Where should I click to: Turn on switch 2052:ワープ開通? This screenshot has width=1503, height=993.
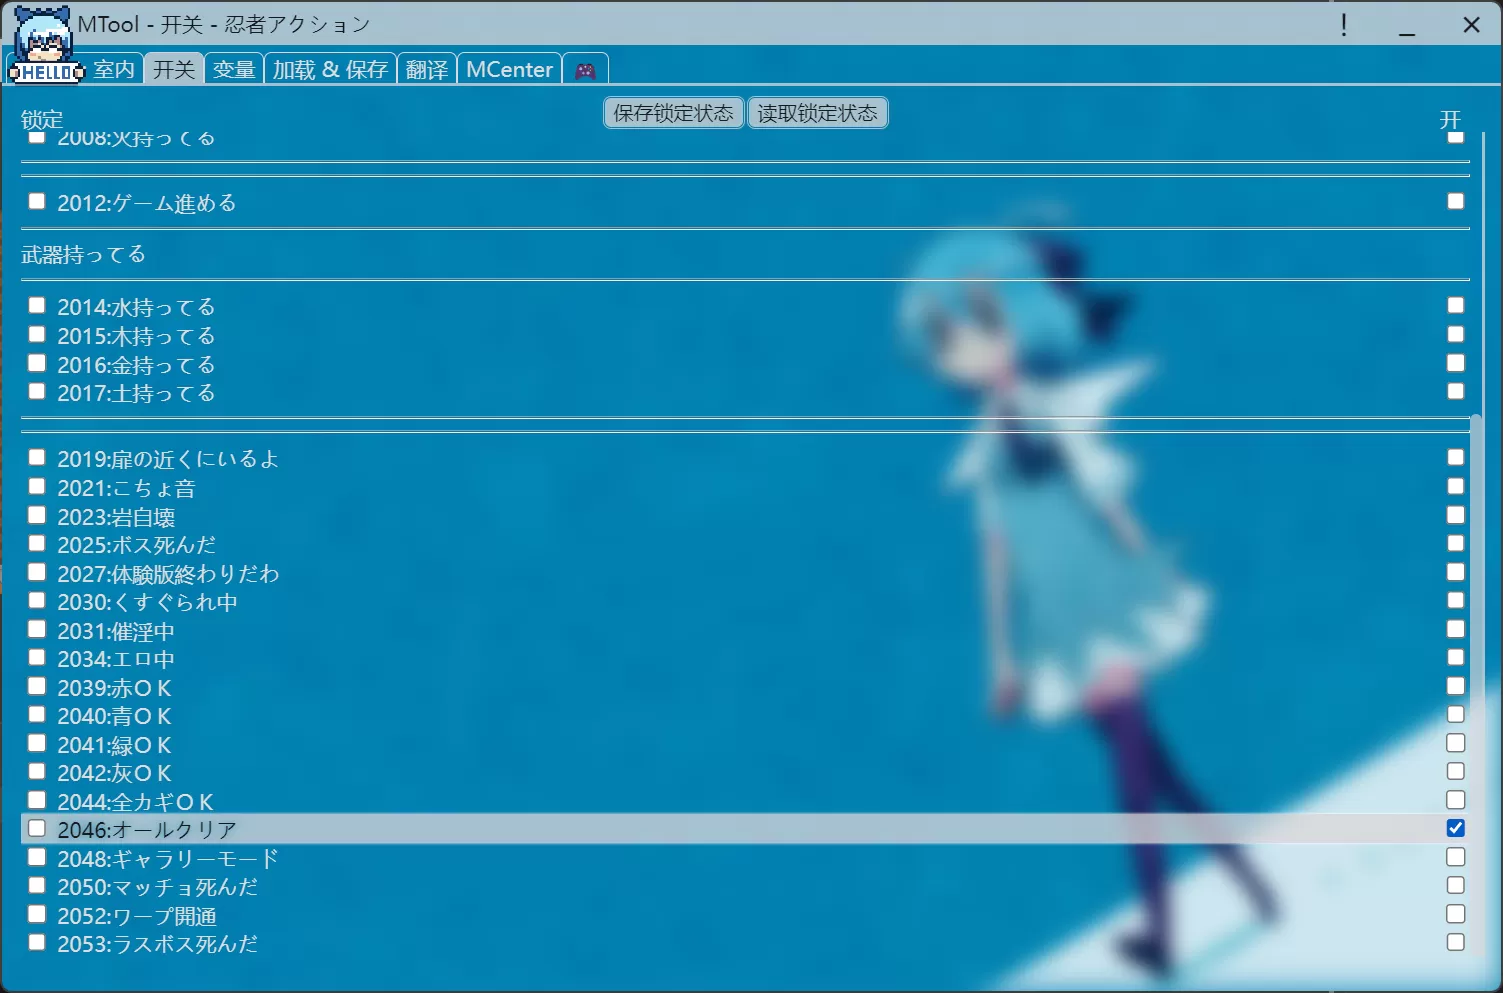tap(1456, 914)
